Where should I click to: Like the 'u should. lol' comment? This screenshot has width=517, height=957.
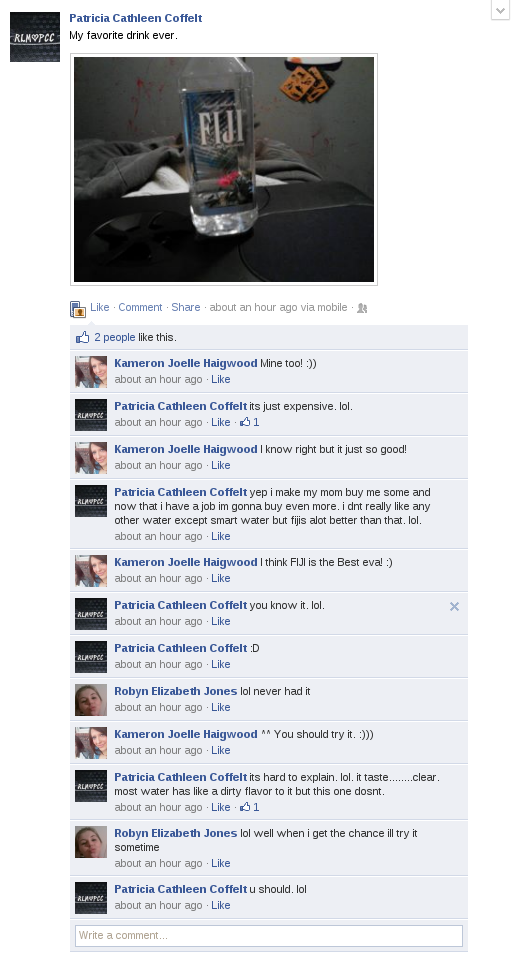pos(220,905)
